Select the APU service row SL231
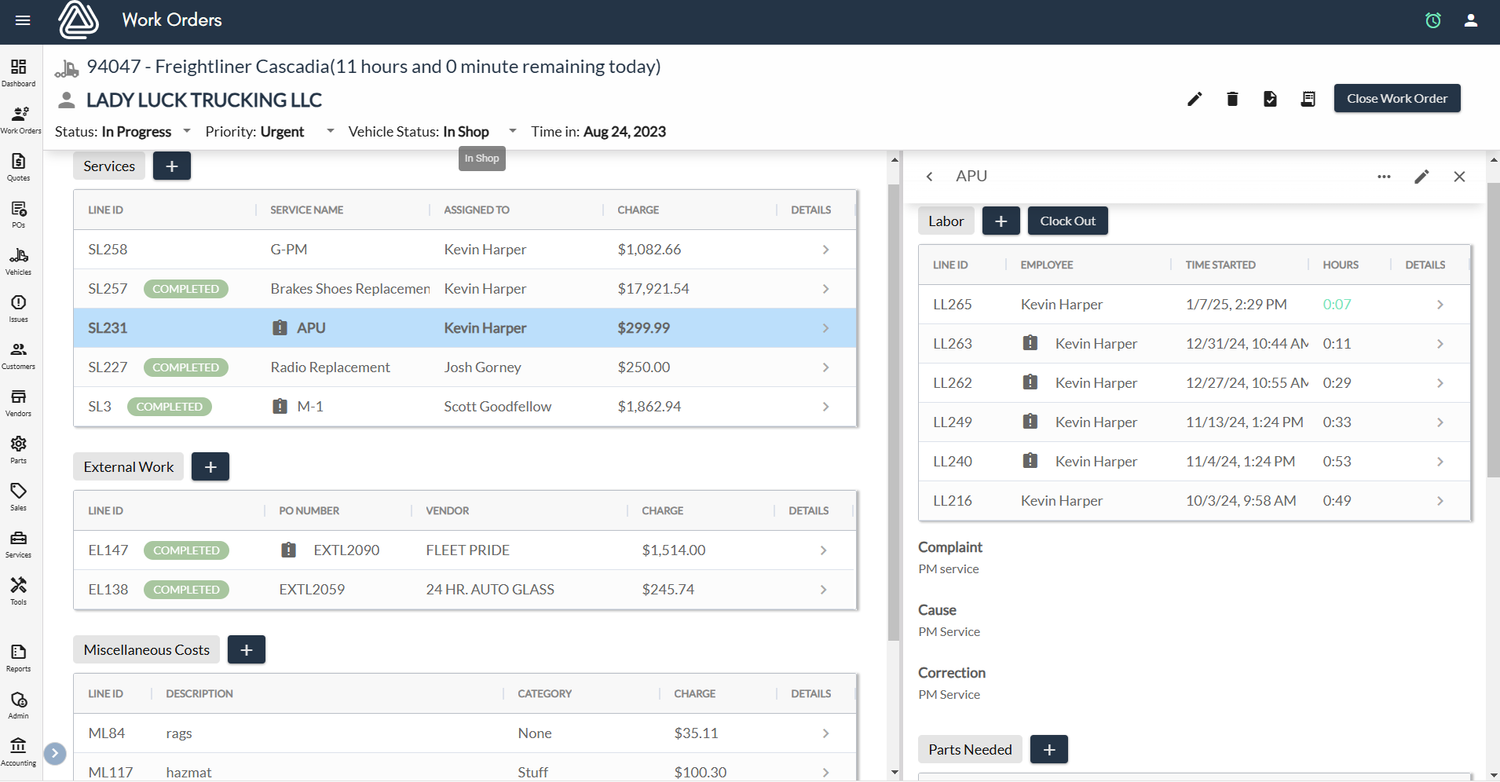This screenshot has height=782, width=1500. point(400,327)
